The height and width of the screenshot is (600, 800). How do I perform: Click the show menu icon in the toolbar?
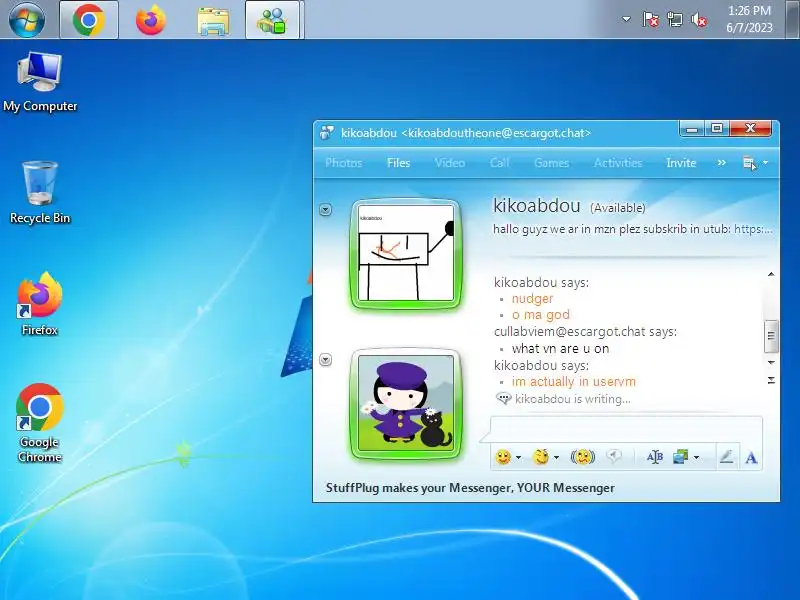(x=749, y=163)
